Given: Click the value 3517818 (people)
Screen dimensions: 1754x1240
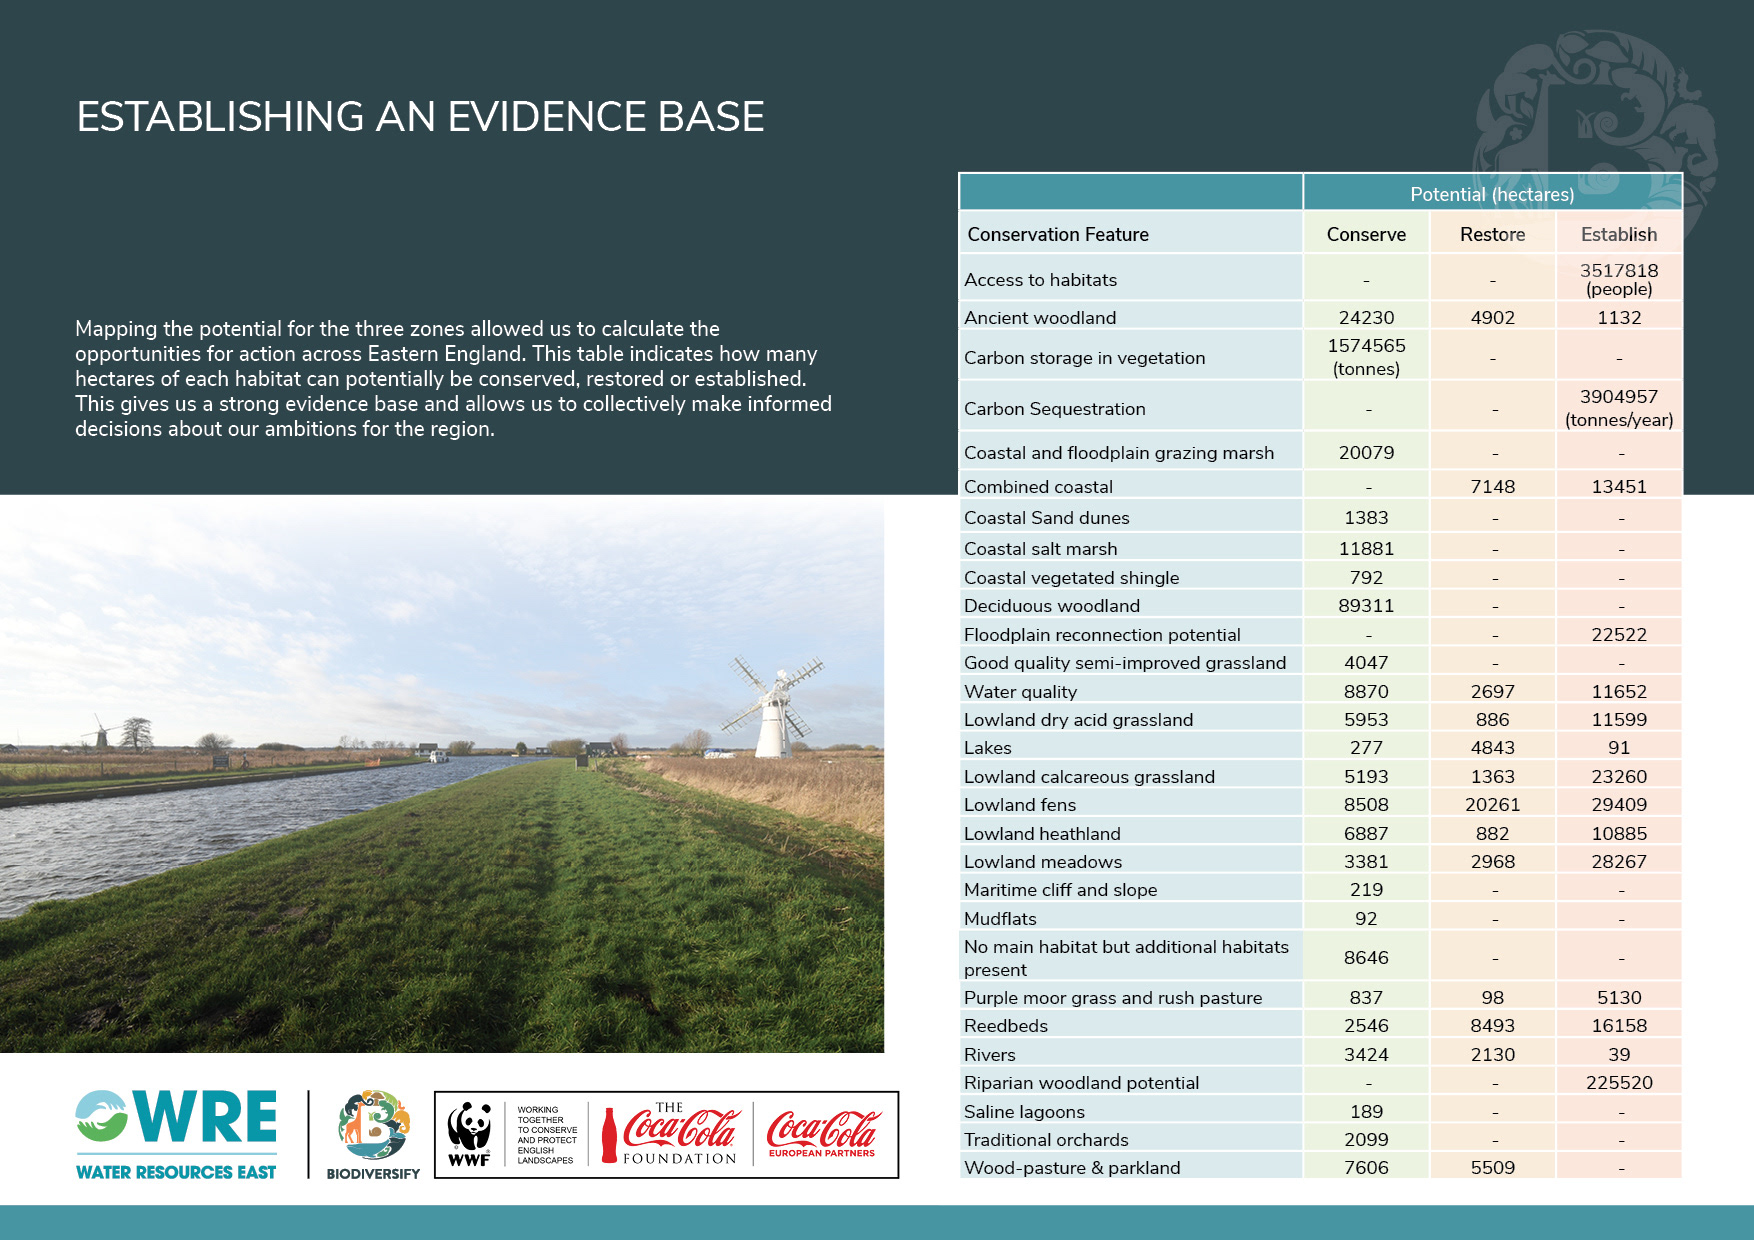Looking at the screenshot, I should coord(1619,279).
